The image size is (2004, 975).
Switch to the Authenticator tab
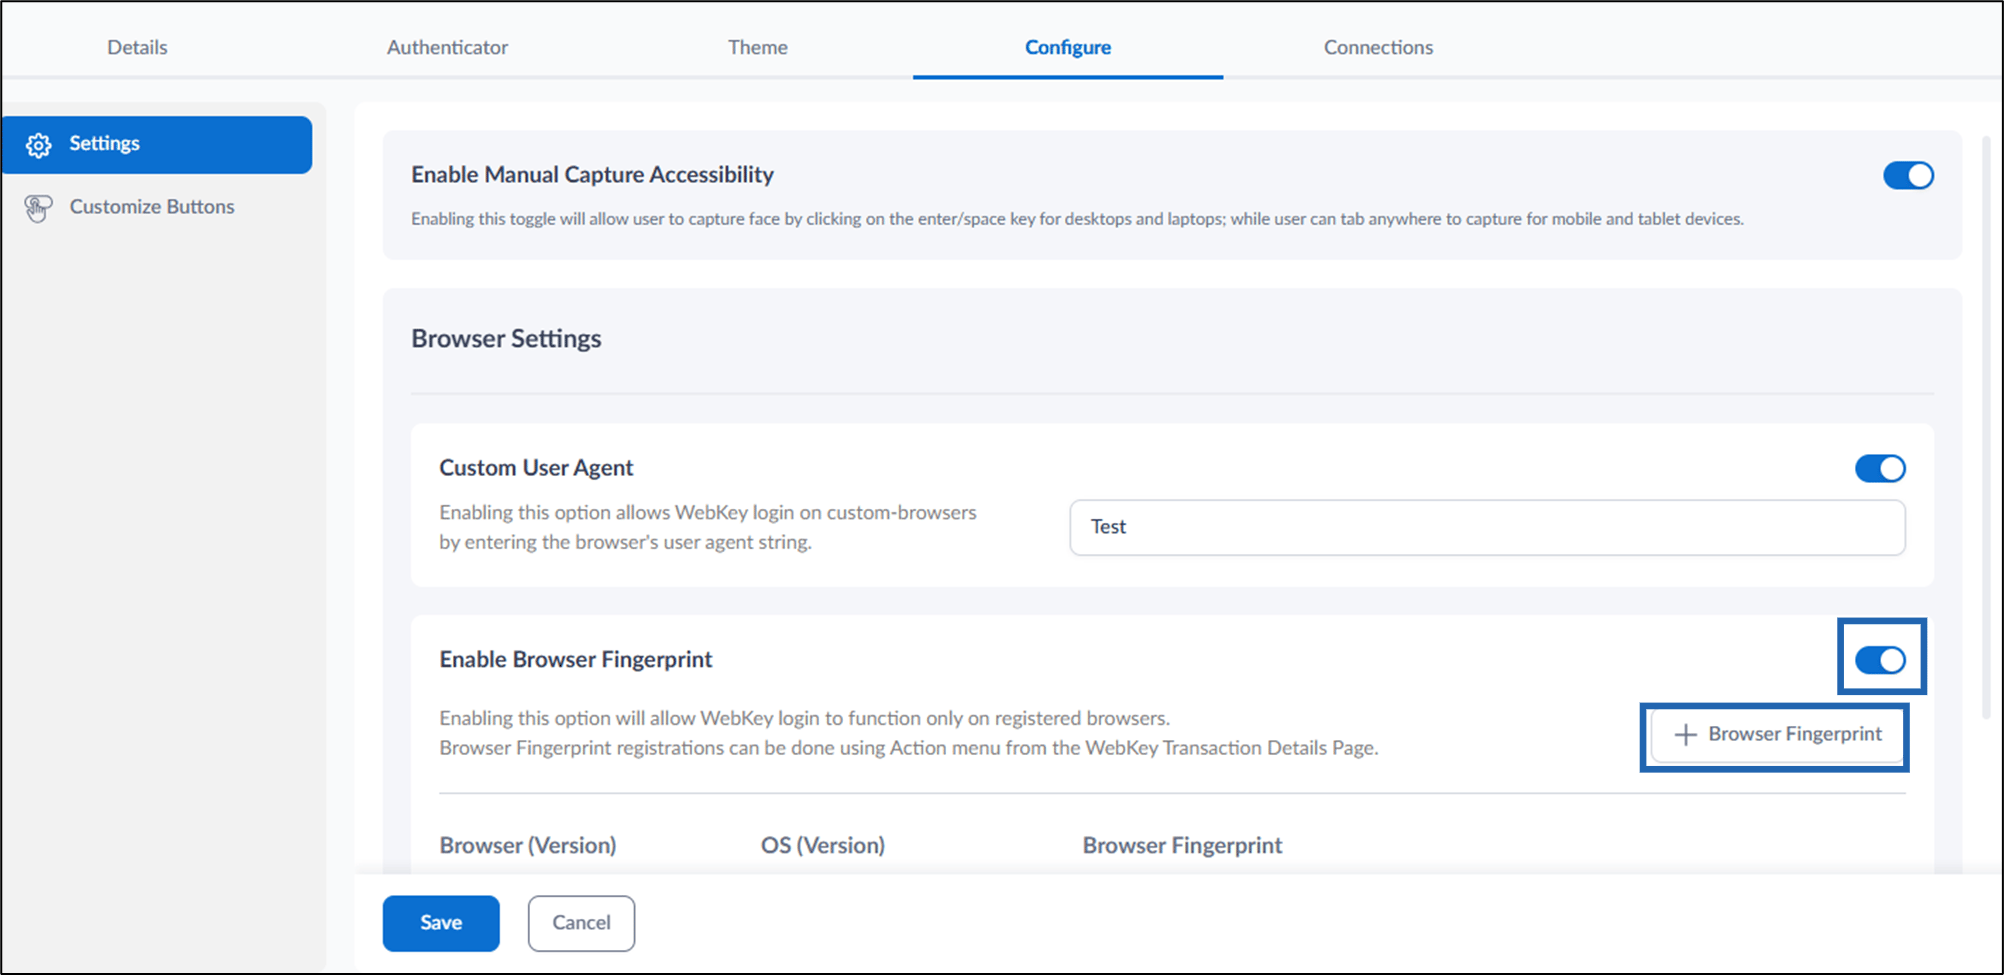tap(447, 47)
